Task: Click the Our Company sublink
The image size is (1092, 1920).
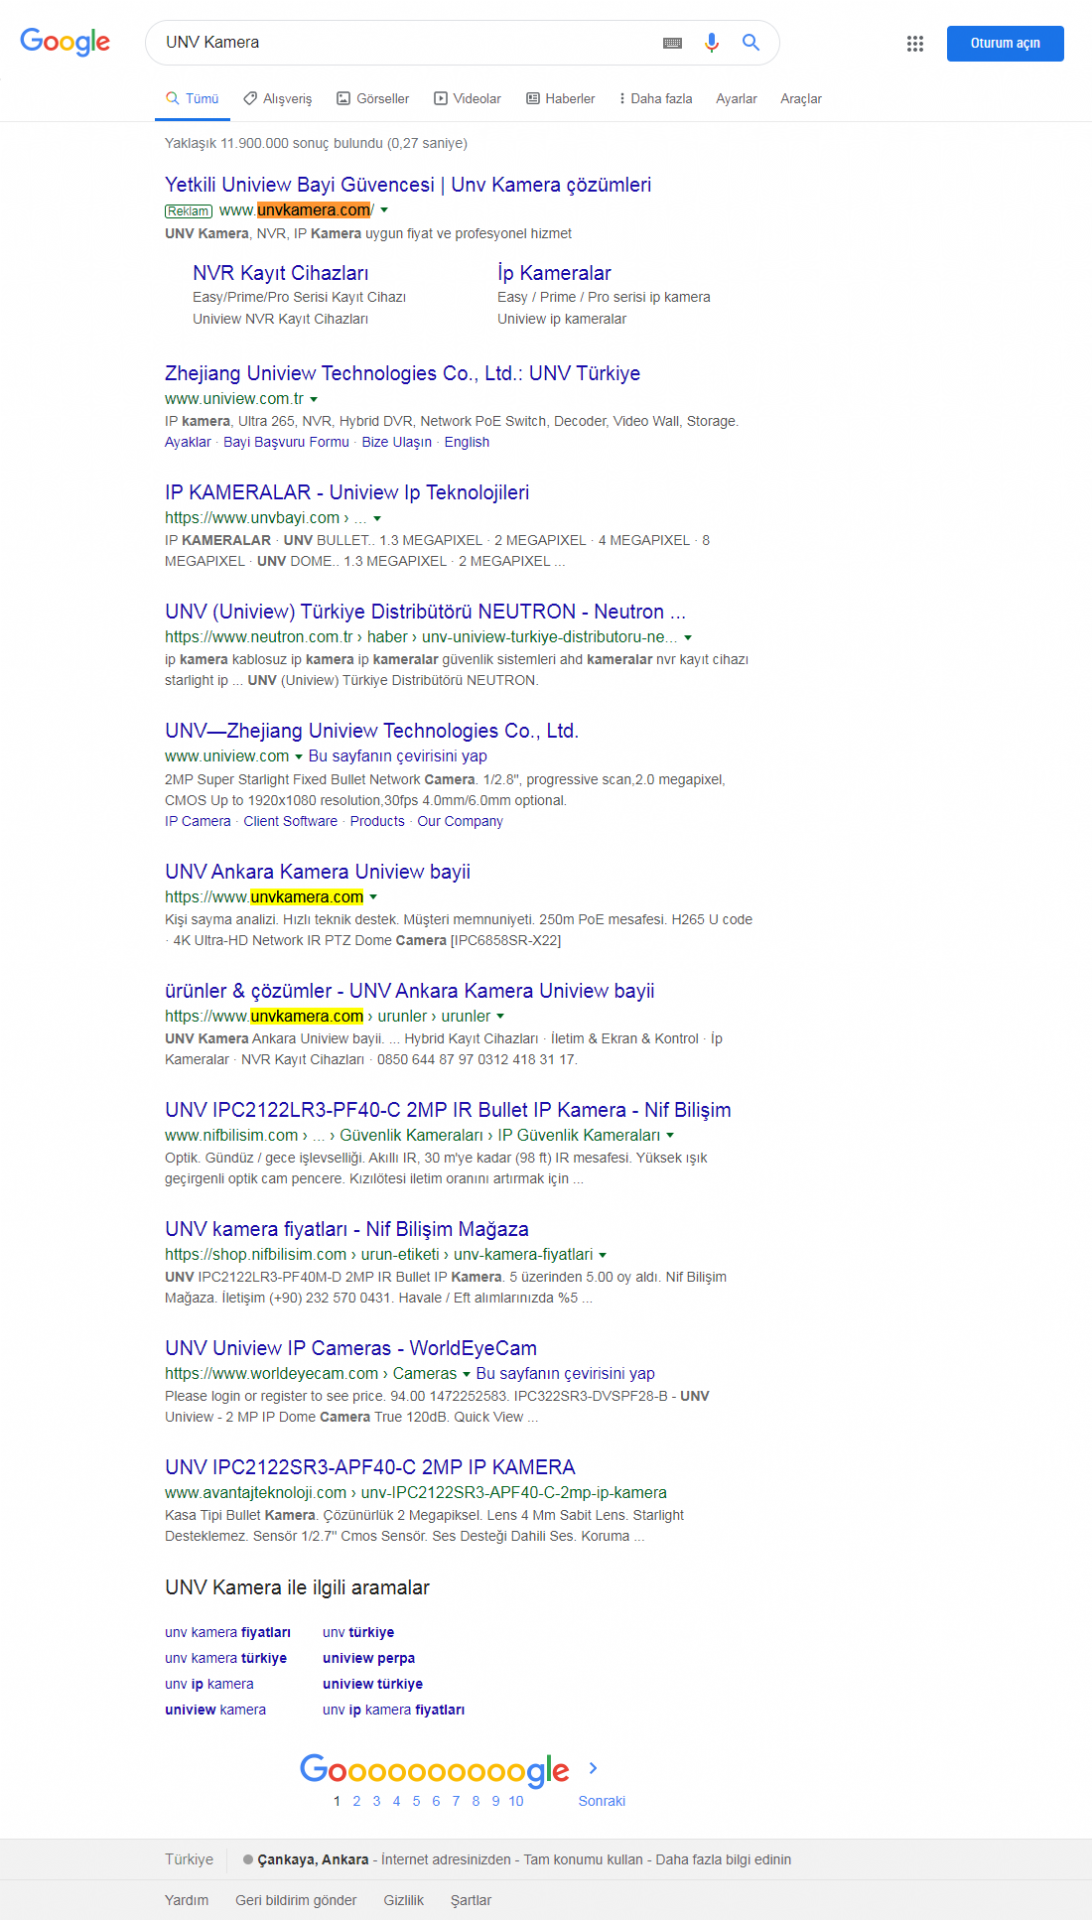Action: (460, 821)
